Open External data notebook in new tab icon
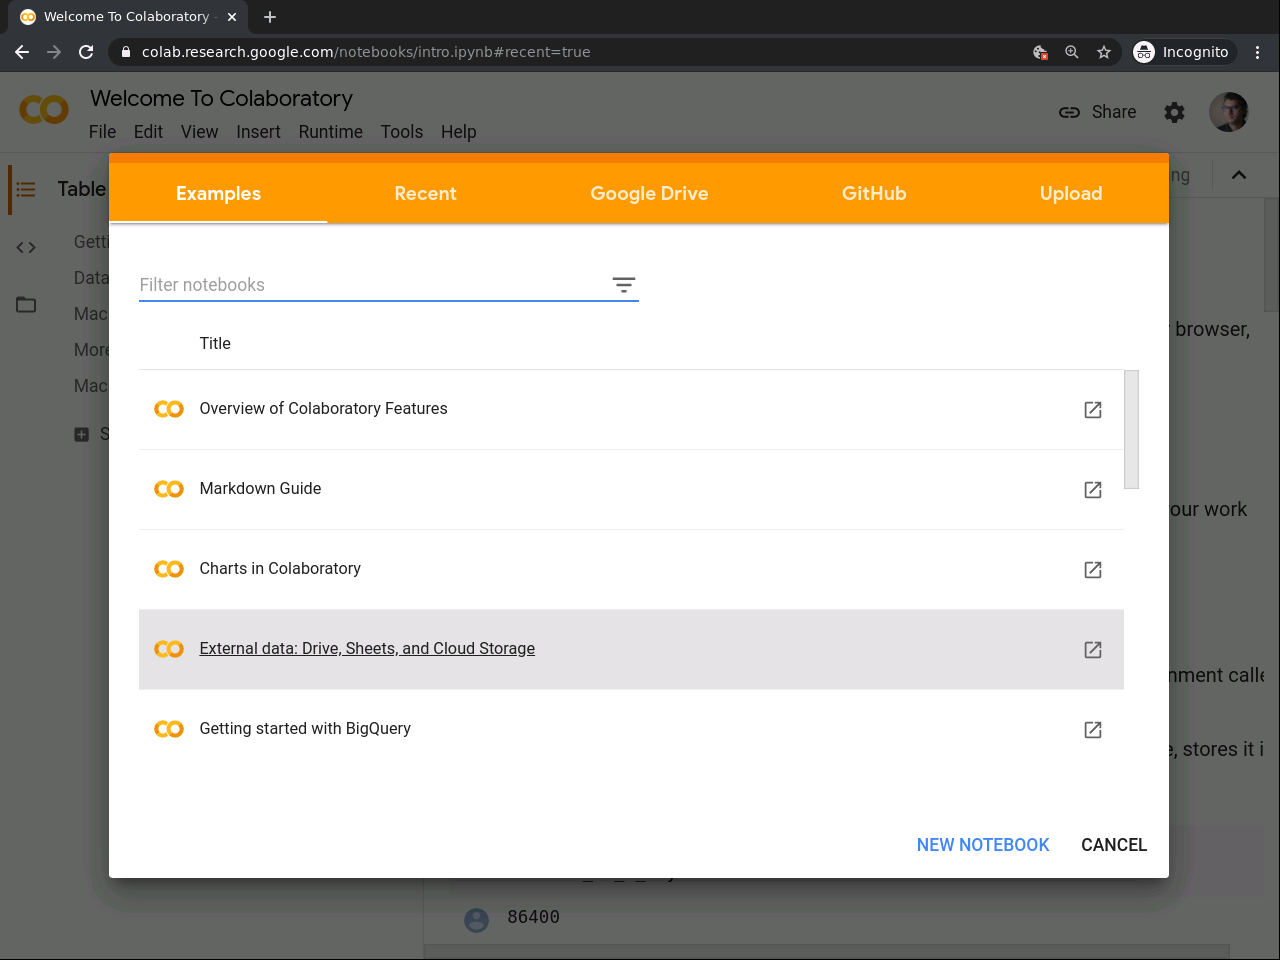This screenshot has height=960, width=1280. (x=1093, y=650)
